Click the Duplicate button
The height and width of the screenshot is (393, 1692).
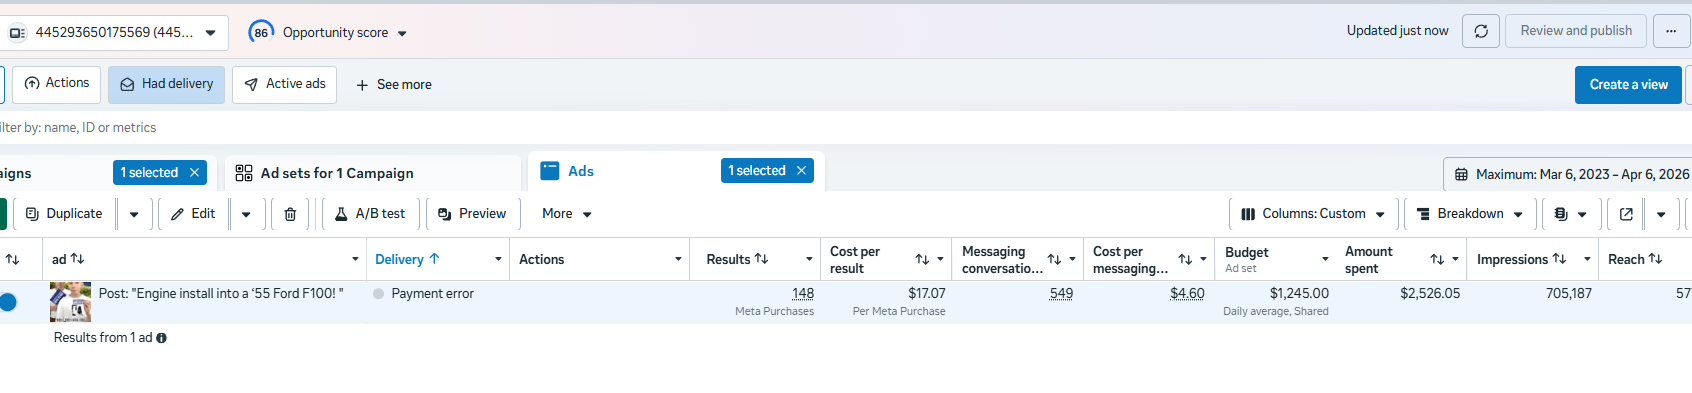(64, 214)
